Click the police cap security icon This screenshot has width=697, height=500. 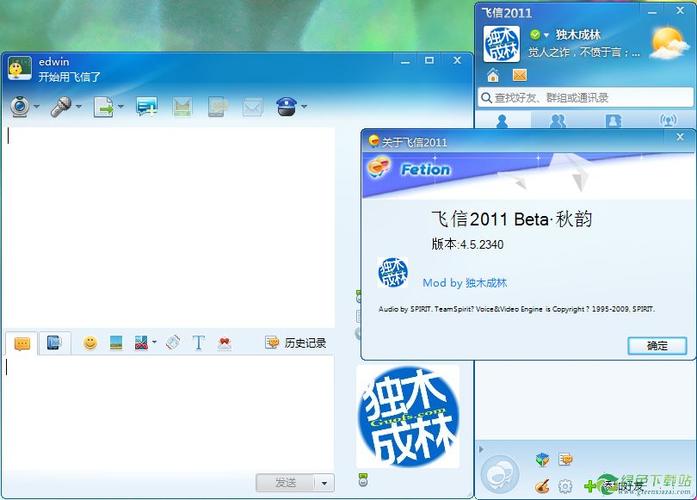click(286, 107)
